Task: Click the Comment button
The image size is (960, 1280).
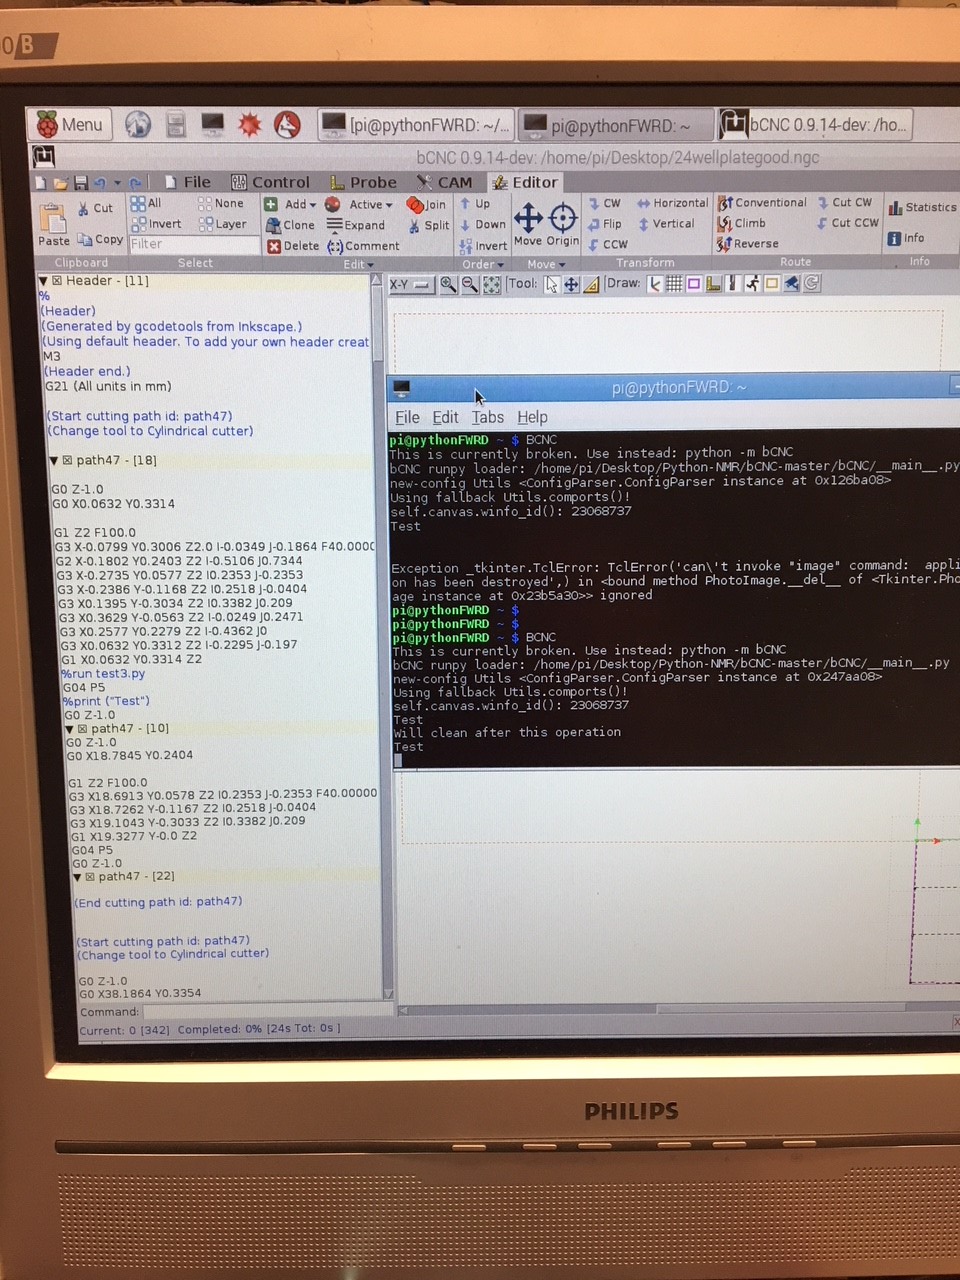Action: click(x=363, y=246)
